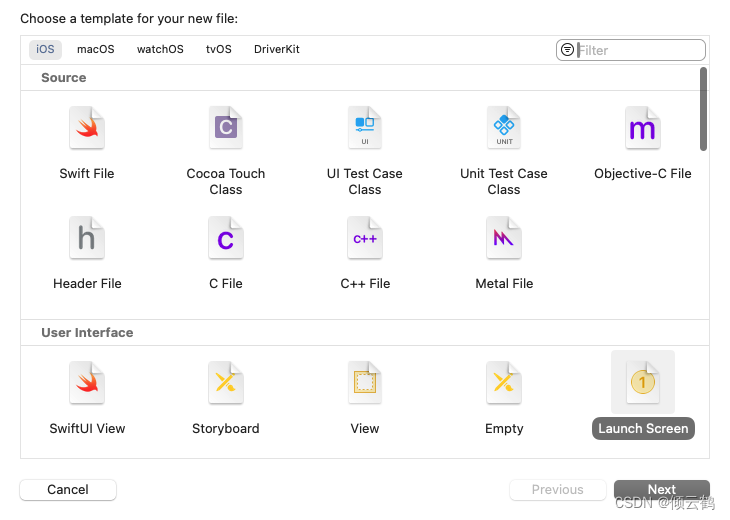Switch to the macOS platform tab
This screenshot has height=520, width=730.
(x=95, y=49)
